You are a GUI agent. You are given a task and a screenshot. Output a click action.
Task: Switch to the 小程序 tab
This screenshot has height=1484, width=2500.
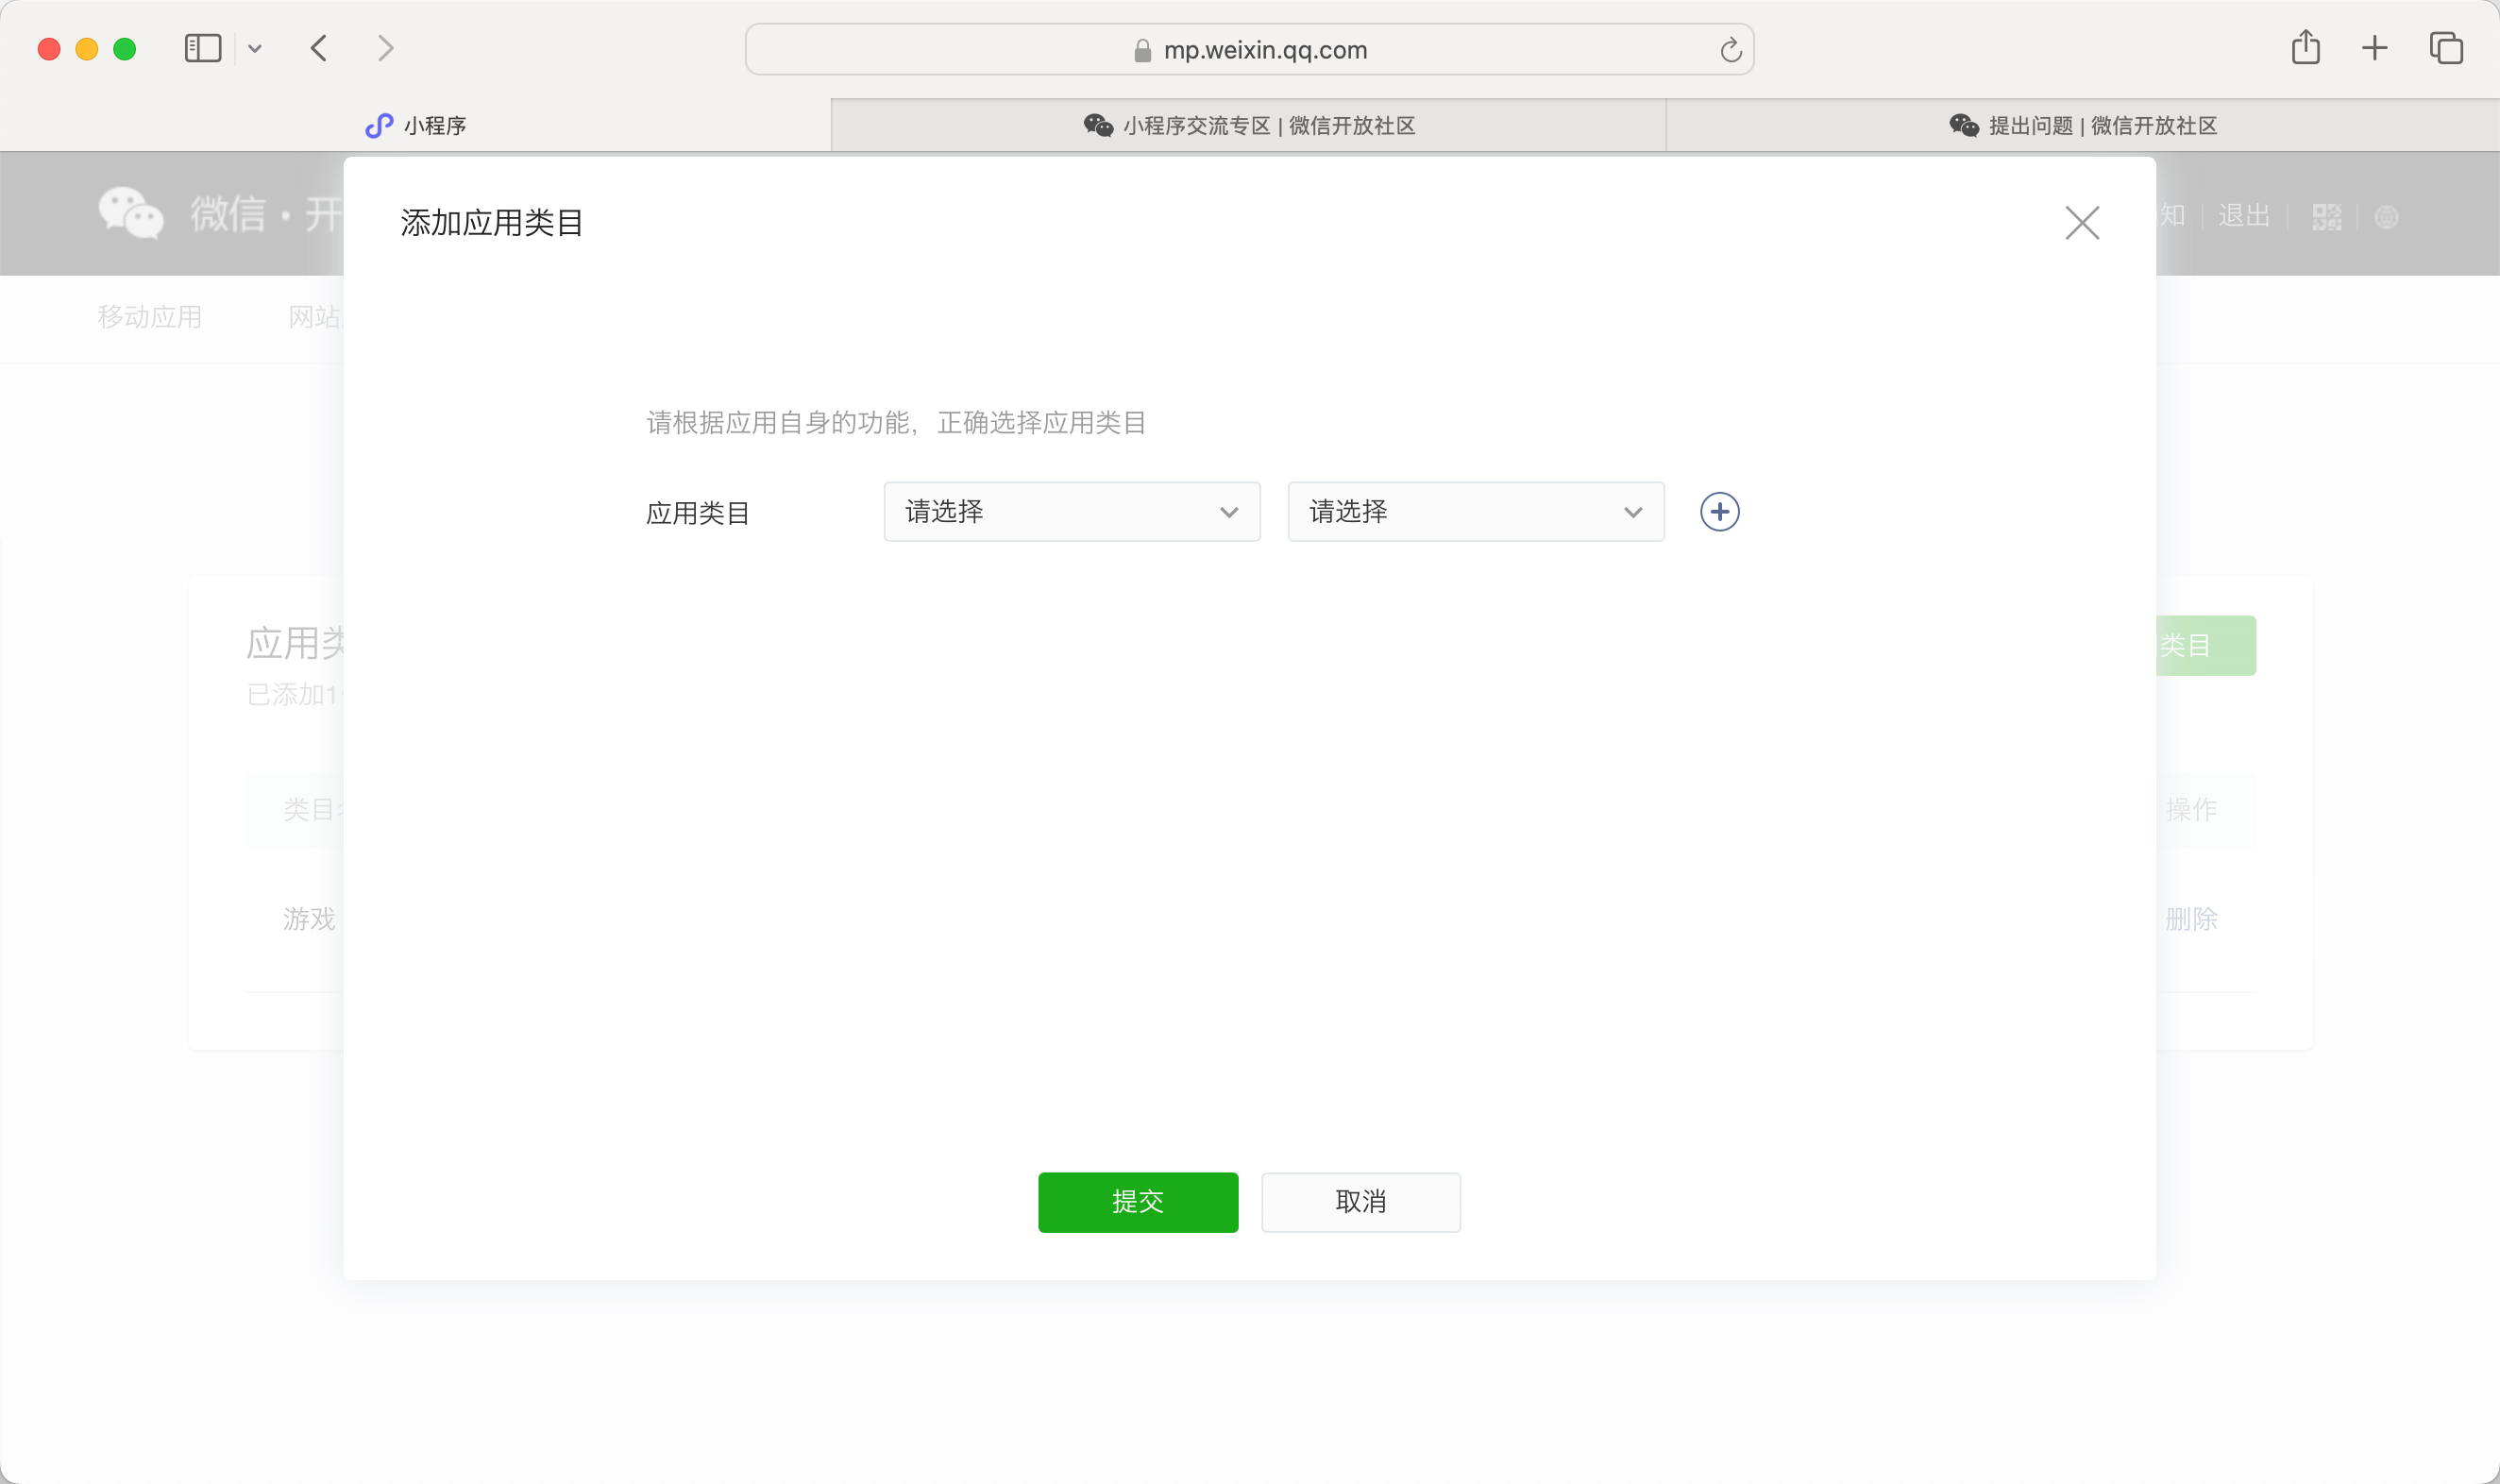[416, 126]
